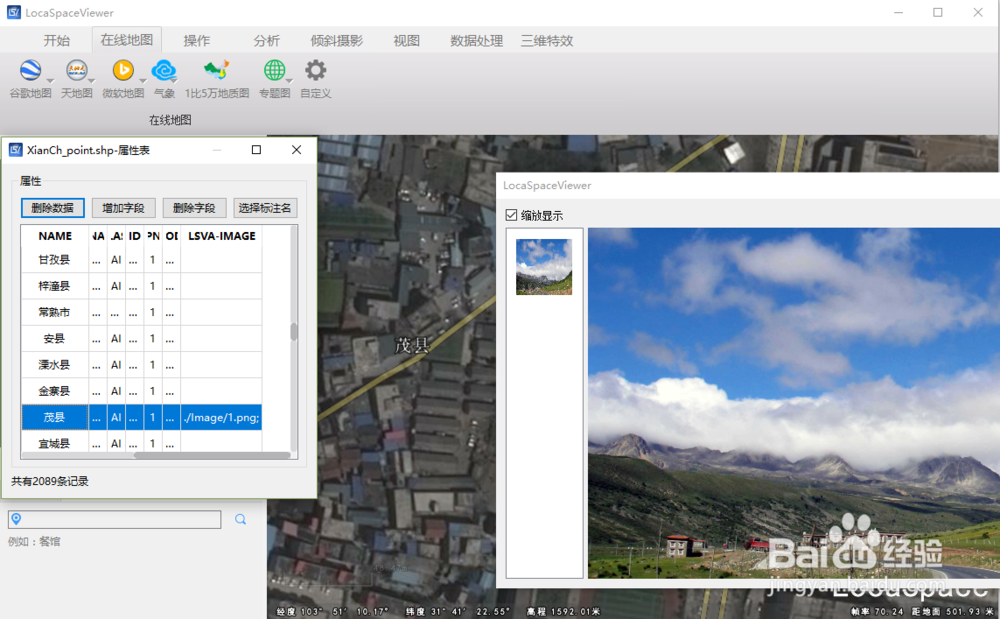Click the 茂县 label on the map
Viewport: 1000px width, 619px height.
pos(412,345)
